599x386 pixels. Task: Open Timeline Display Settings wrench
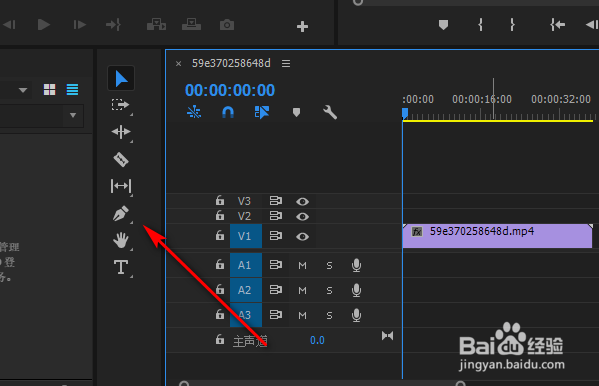tap(330, 112)
